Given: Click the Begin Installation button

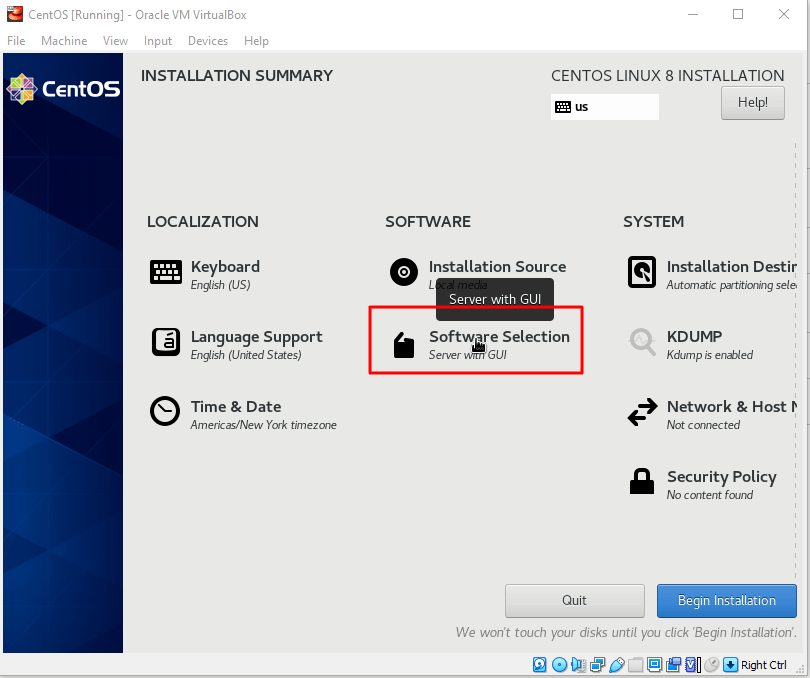Looking at the screenshot, I should coord(726,600).
